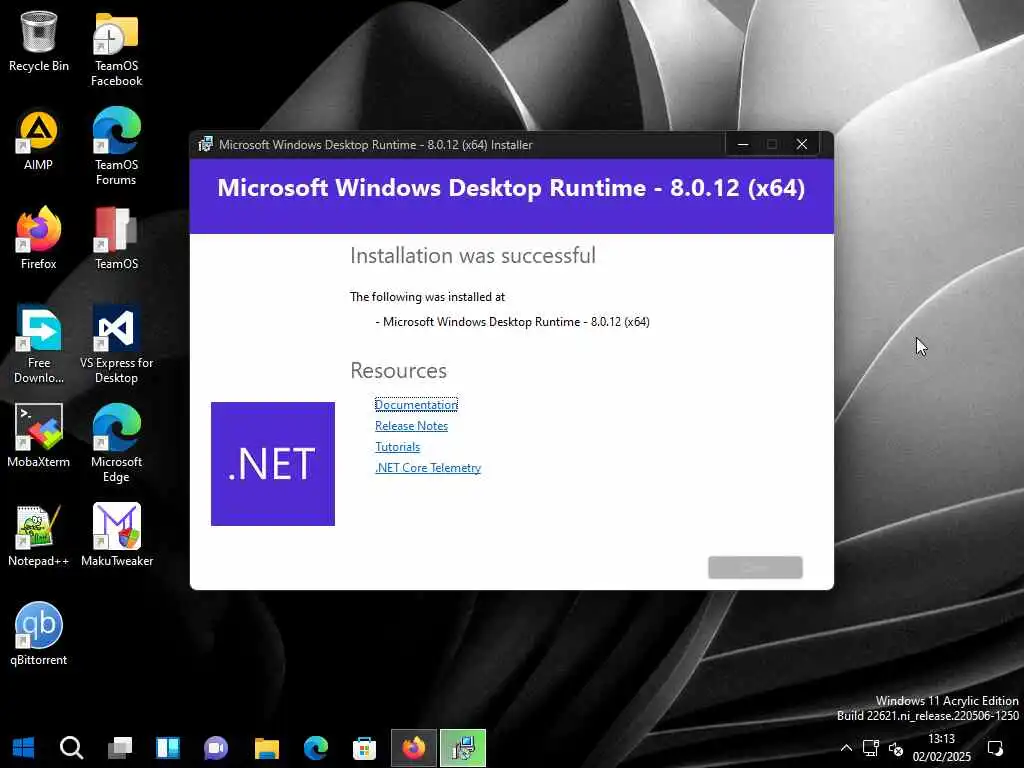
Task: Open the notification center icon
Action: 995,748
